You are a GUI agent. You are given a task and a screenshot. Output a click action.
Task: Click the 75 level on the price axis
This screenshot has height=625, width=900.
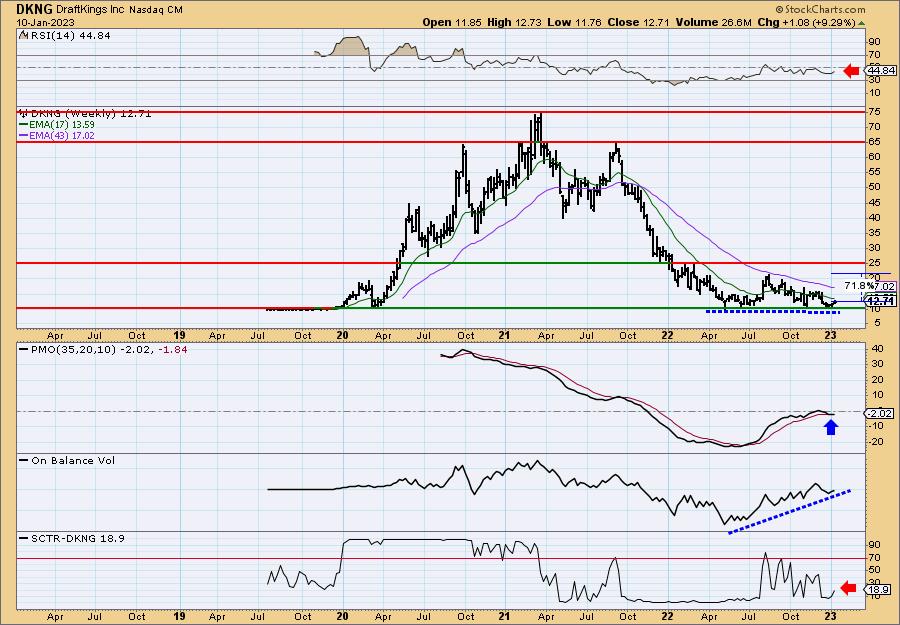pyautogui.click(x=875, y=112)
